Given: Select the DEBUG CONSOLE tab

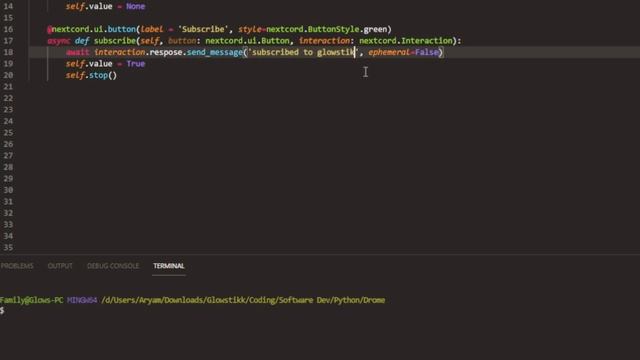Looking at the screenshot, I should (113, 266).
